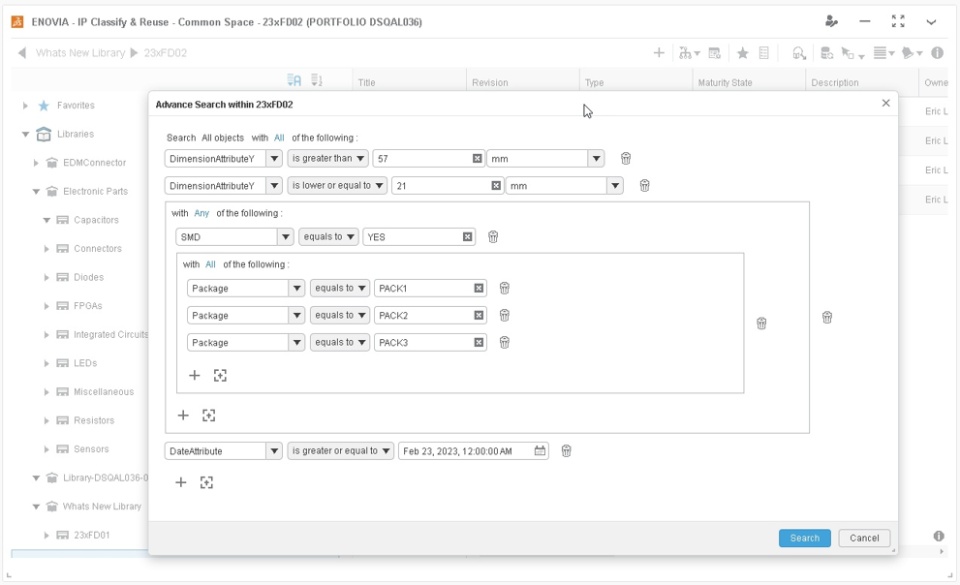The image size is (960, 585).
Task: Click Whats New Library breadcrumb
Action: click(x=80, y=53)
